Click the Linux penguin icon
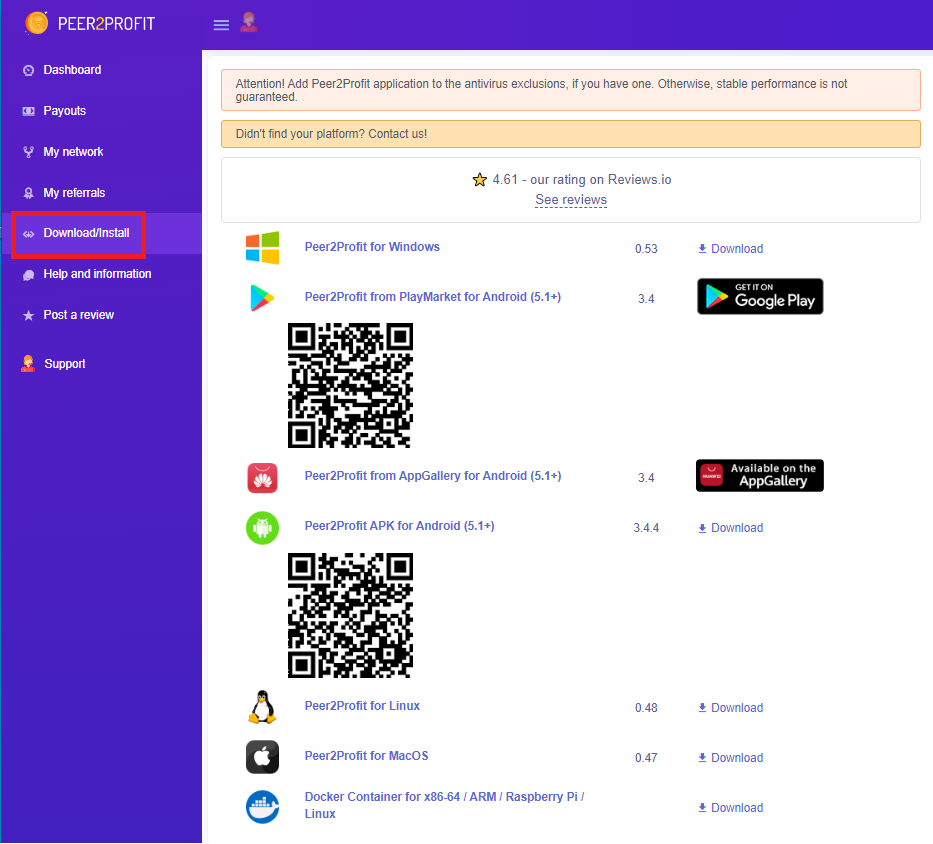The width and height of the screenshot is (933, 844). click(x=262, y=707)
